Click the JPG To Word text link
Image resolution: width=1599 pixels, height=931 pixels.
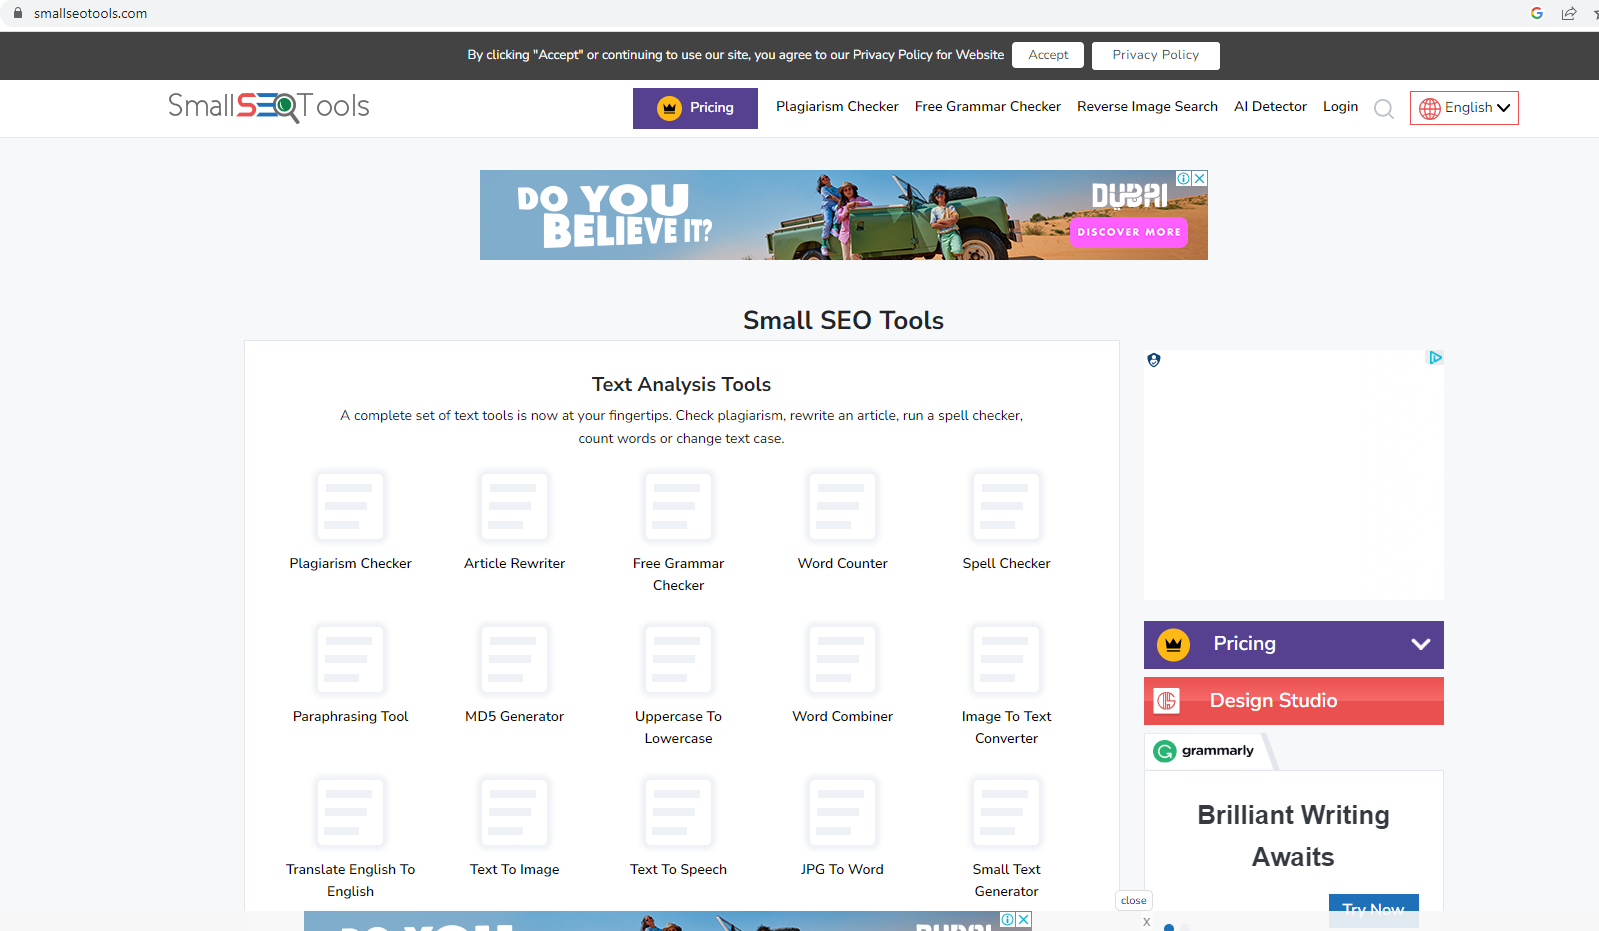coord(842,869)
